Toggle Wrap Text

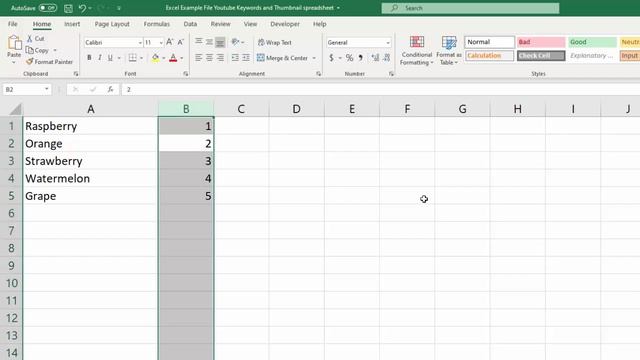click(x=275, y=42)
